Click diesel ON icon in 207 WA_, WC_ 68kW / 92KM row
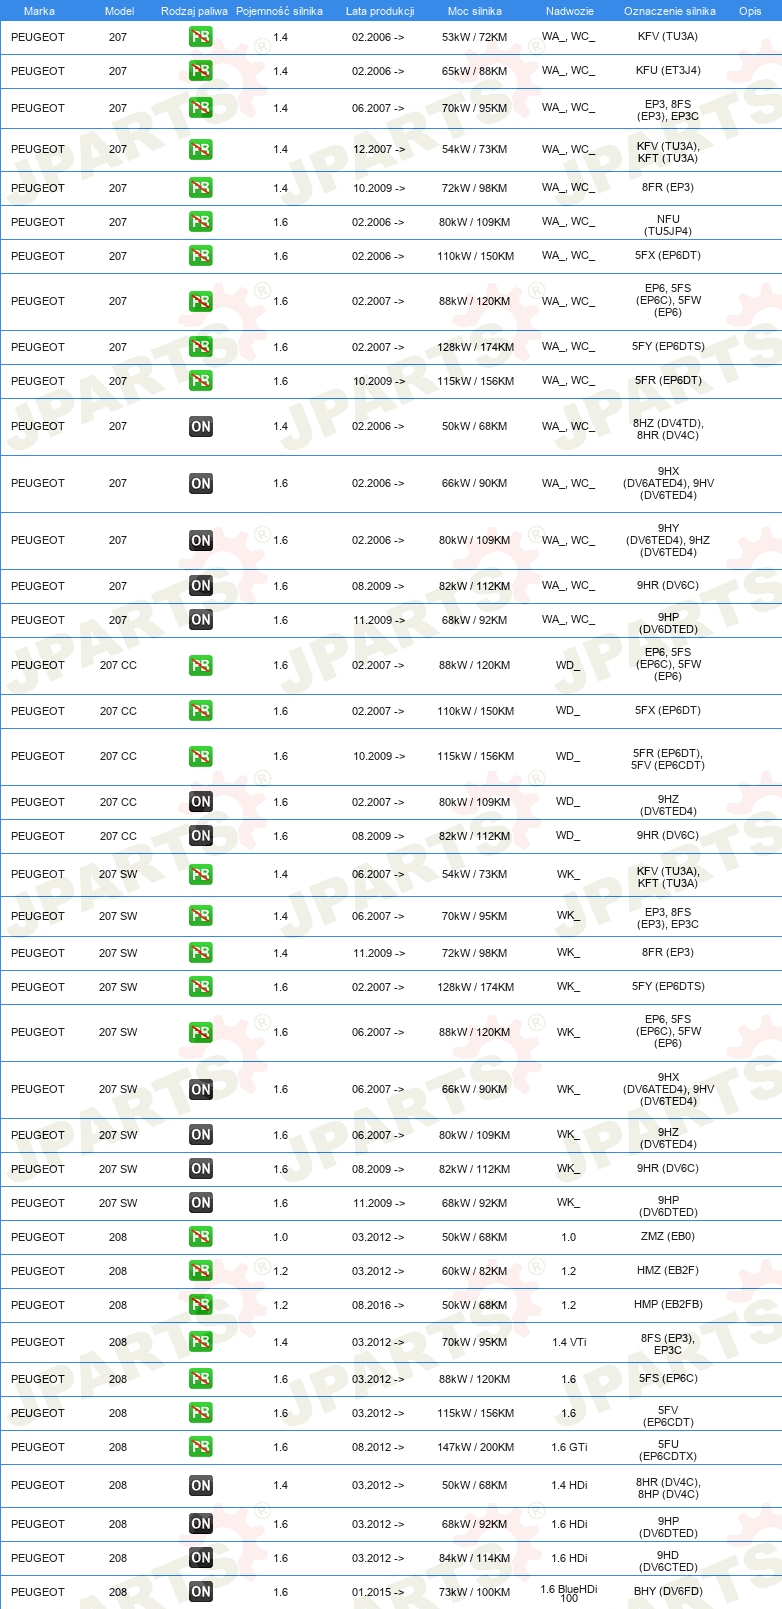The width and height of the screenshot is (782, 1609). (x=201, y=620)
